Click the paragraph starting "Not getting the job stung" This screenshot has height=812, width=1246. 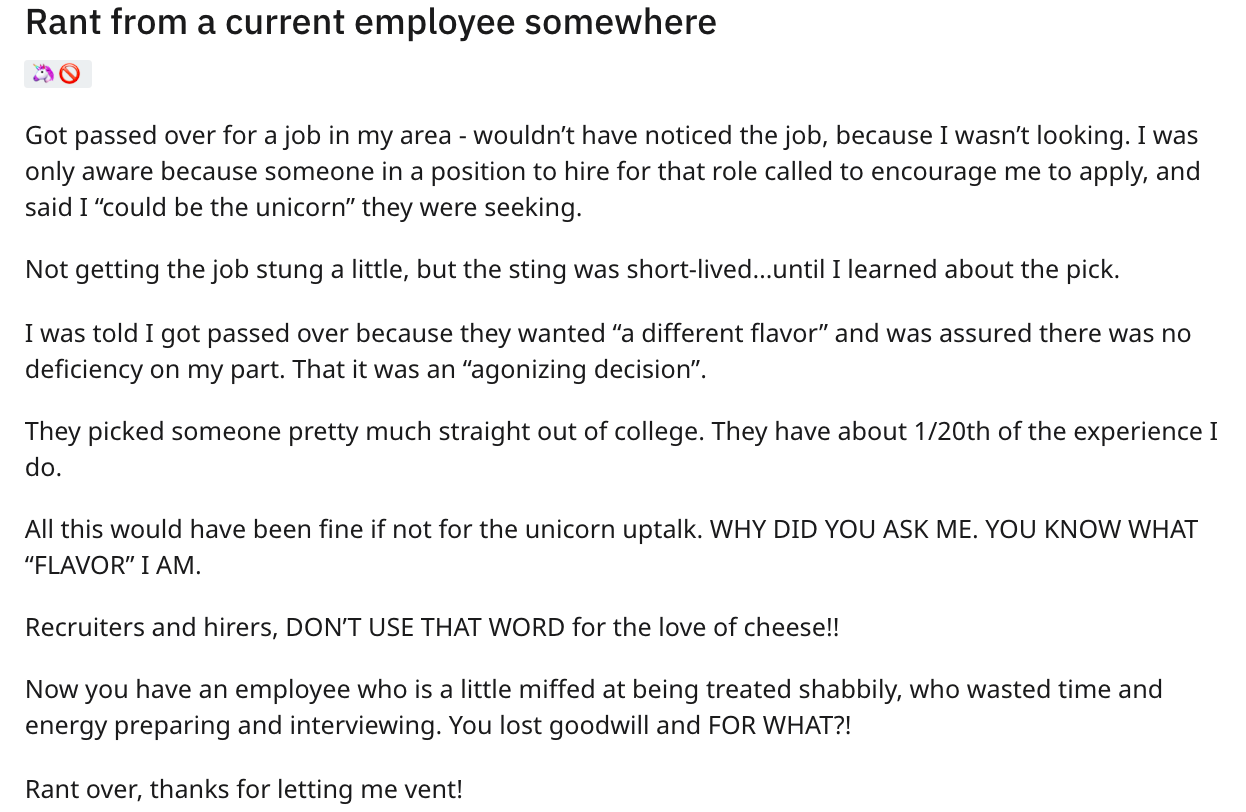coord(571,269)
